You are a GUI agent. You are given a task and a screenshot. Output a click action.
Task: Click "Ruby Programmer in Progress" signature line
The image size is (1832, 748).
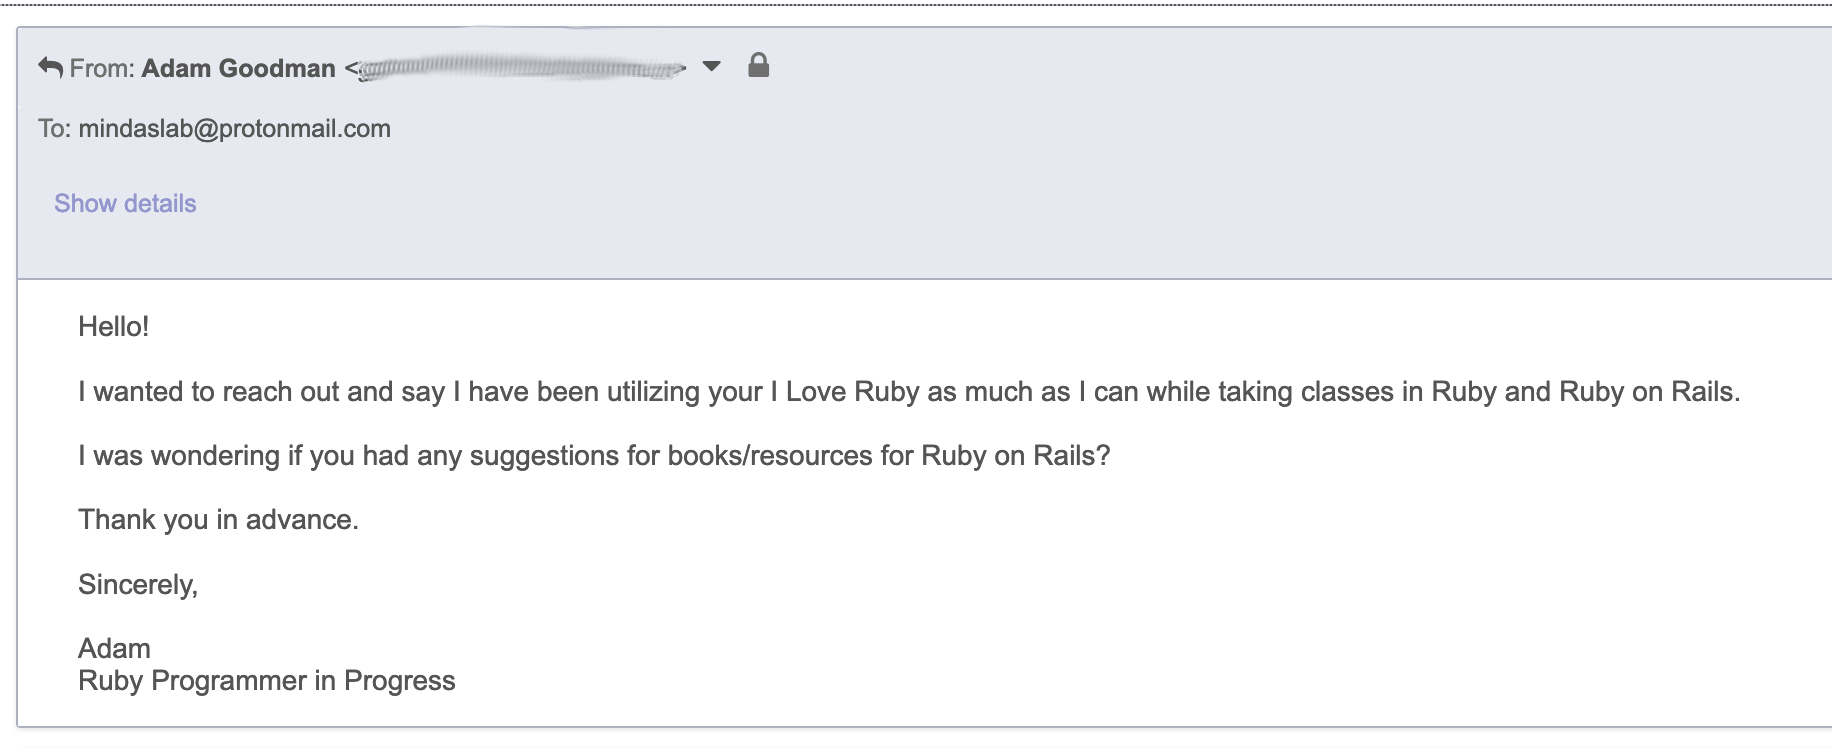point(266,681)
